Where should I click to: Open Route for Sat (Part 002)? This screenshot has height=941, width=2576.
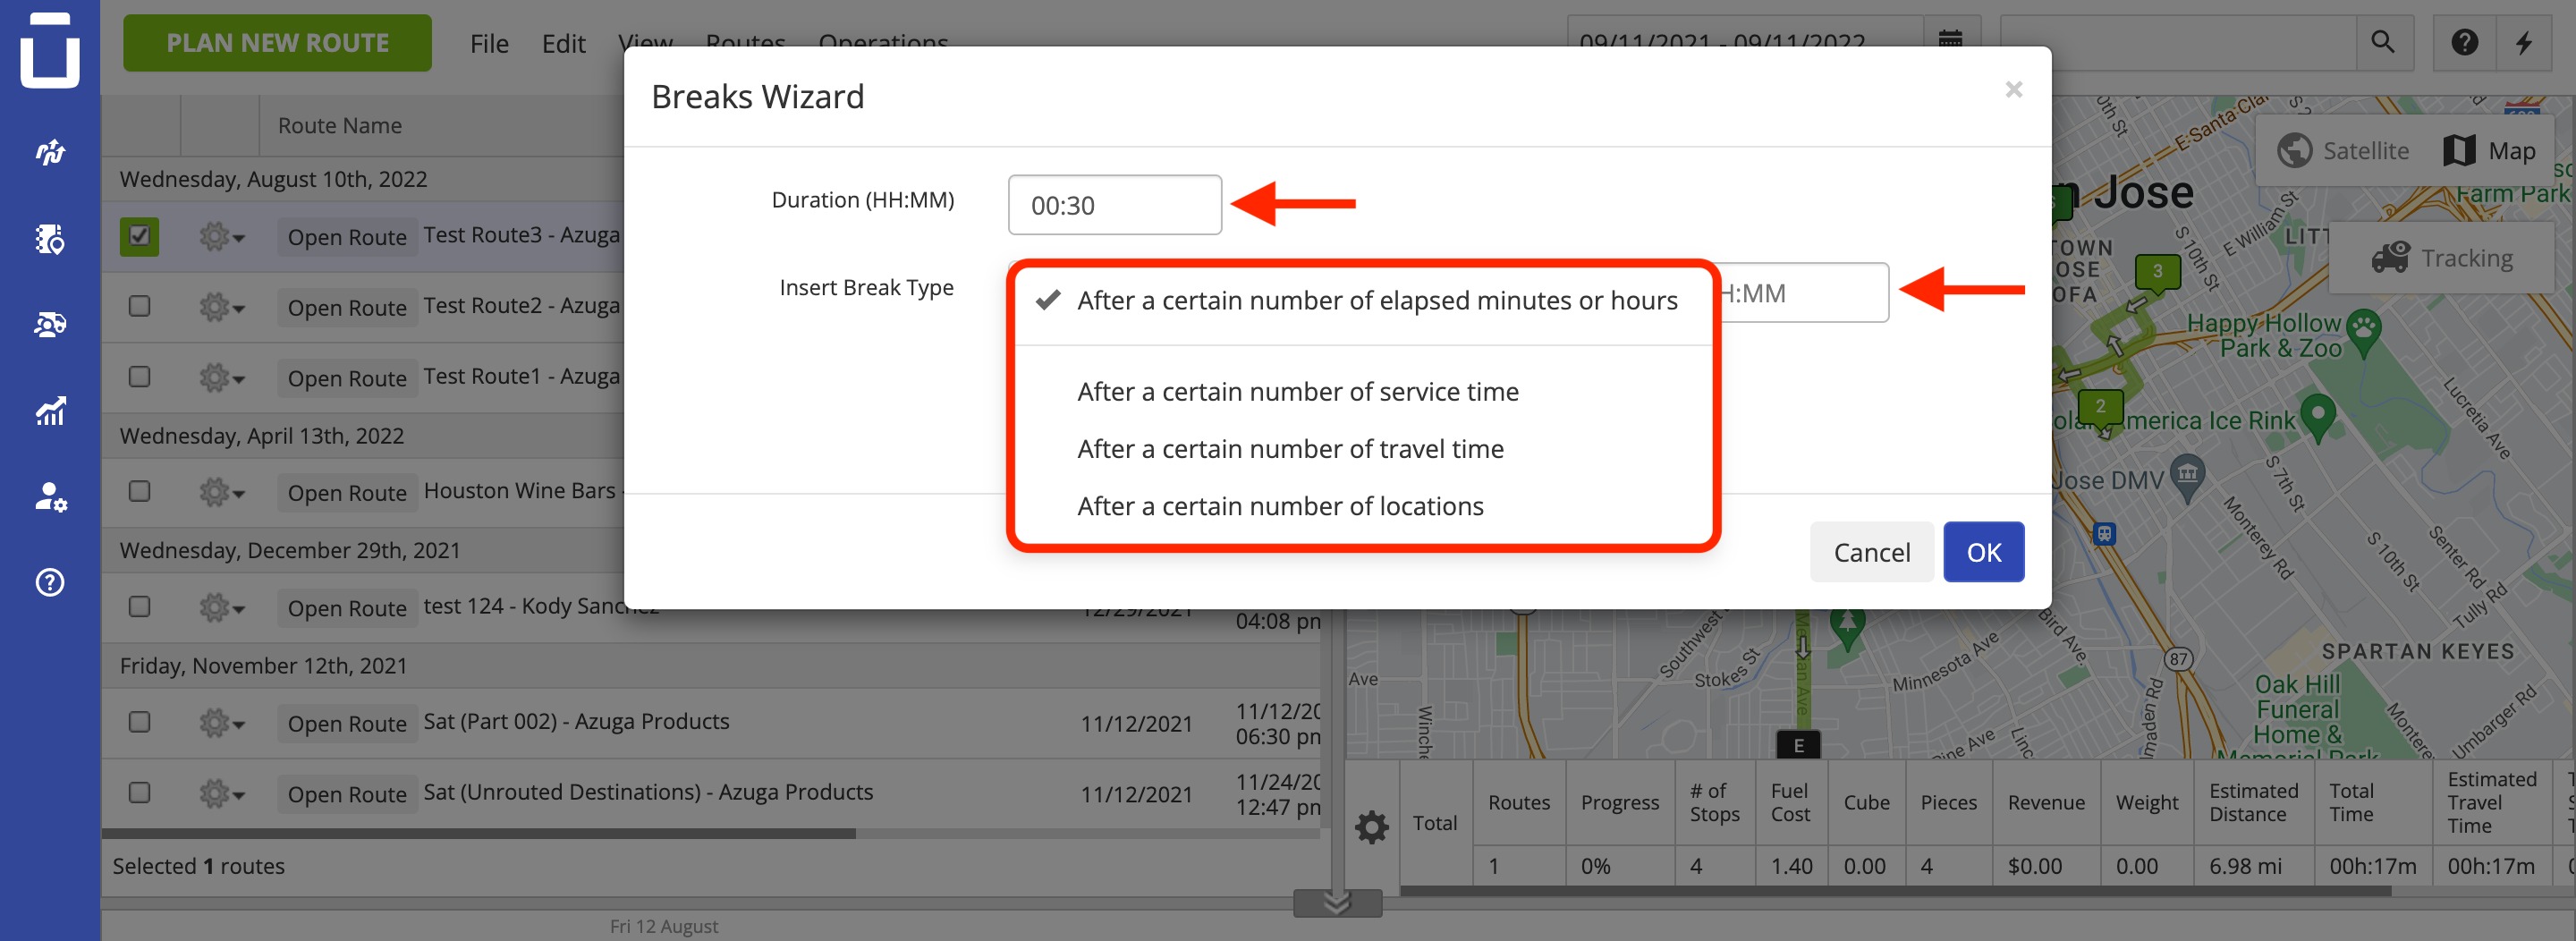347,723
